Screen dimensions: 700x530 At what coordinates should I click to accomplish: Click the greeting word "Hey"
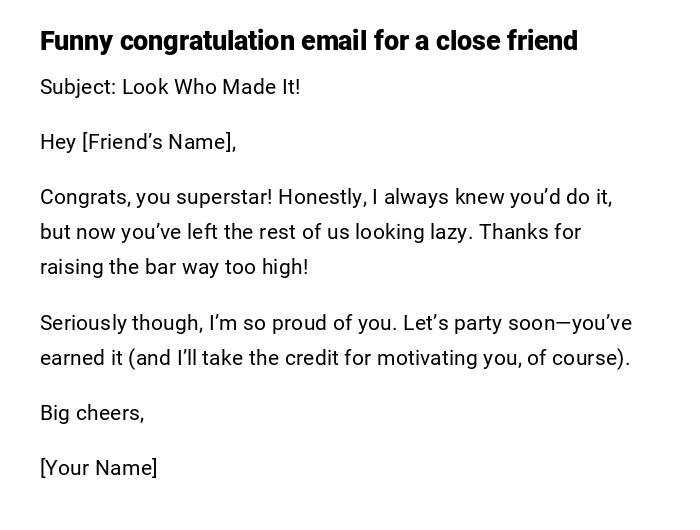click(x=58, y=142)
